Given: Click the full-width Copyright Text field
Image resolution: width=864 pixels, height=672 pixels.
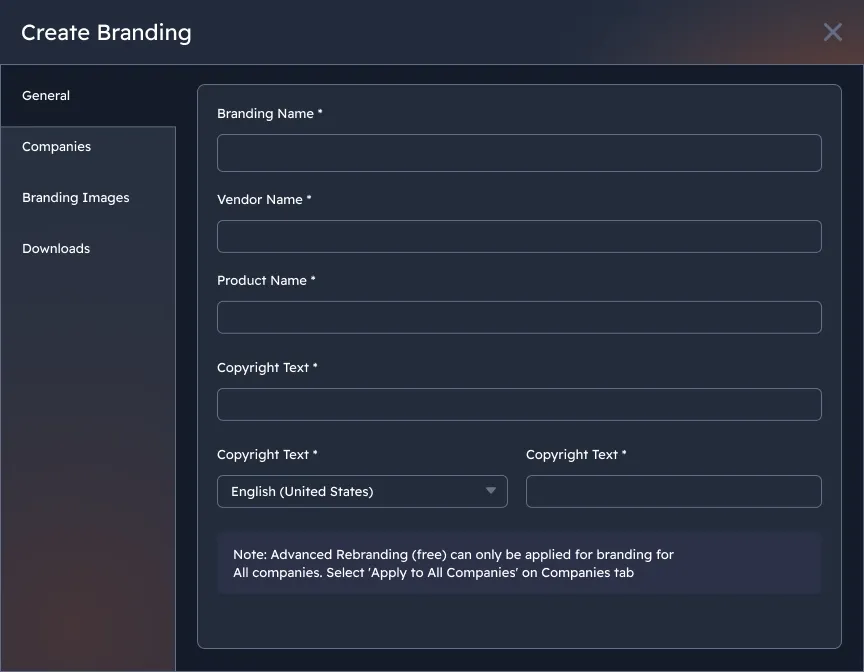Looking at the screenshot, I should pos(519,405).
